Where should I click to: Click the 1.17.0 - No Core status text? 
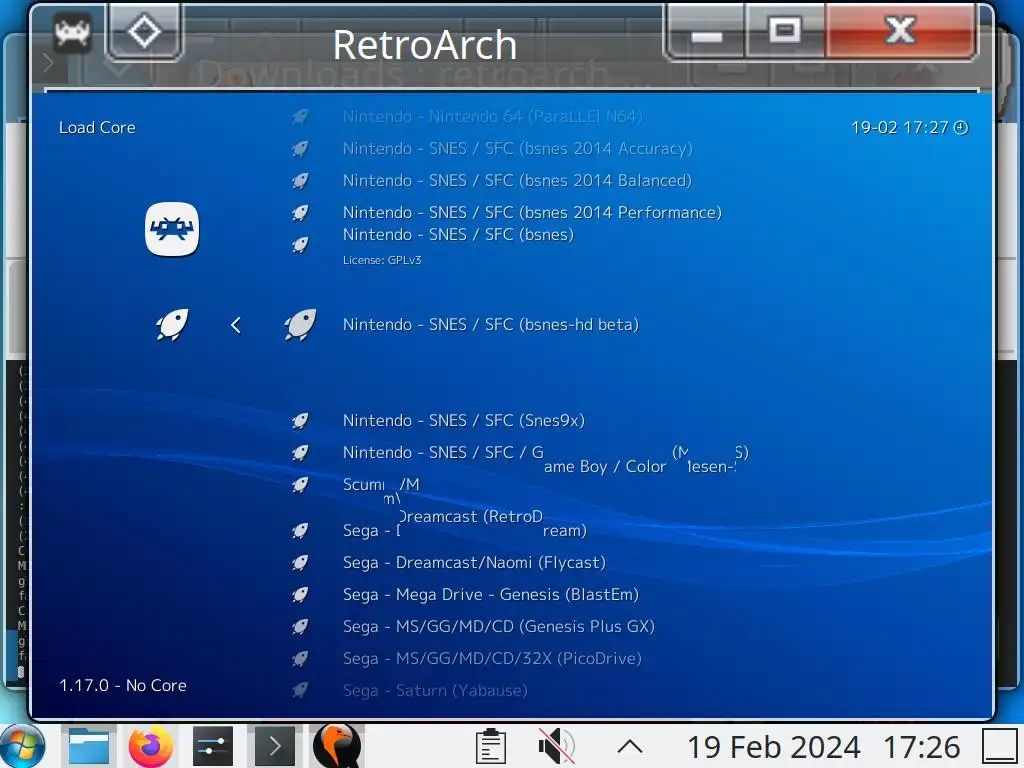pyautogui.click(x=123, y=685)
